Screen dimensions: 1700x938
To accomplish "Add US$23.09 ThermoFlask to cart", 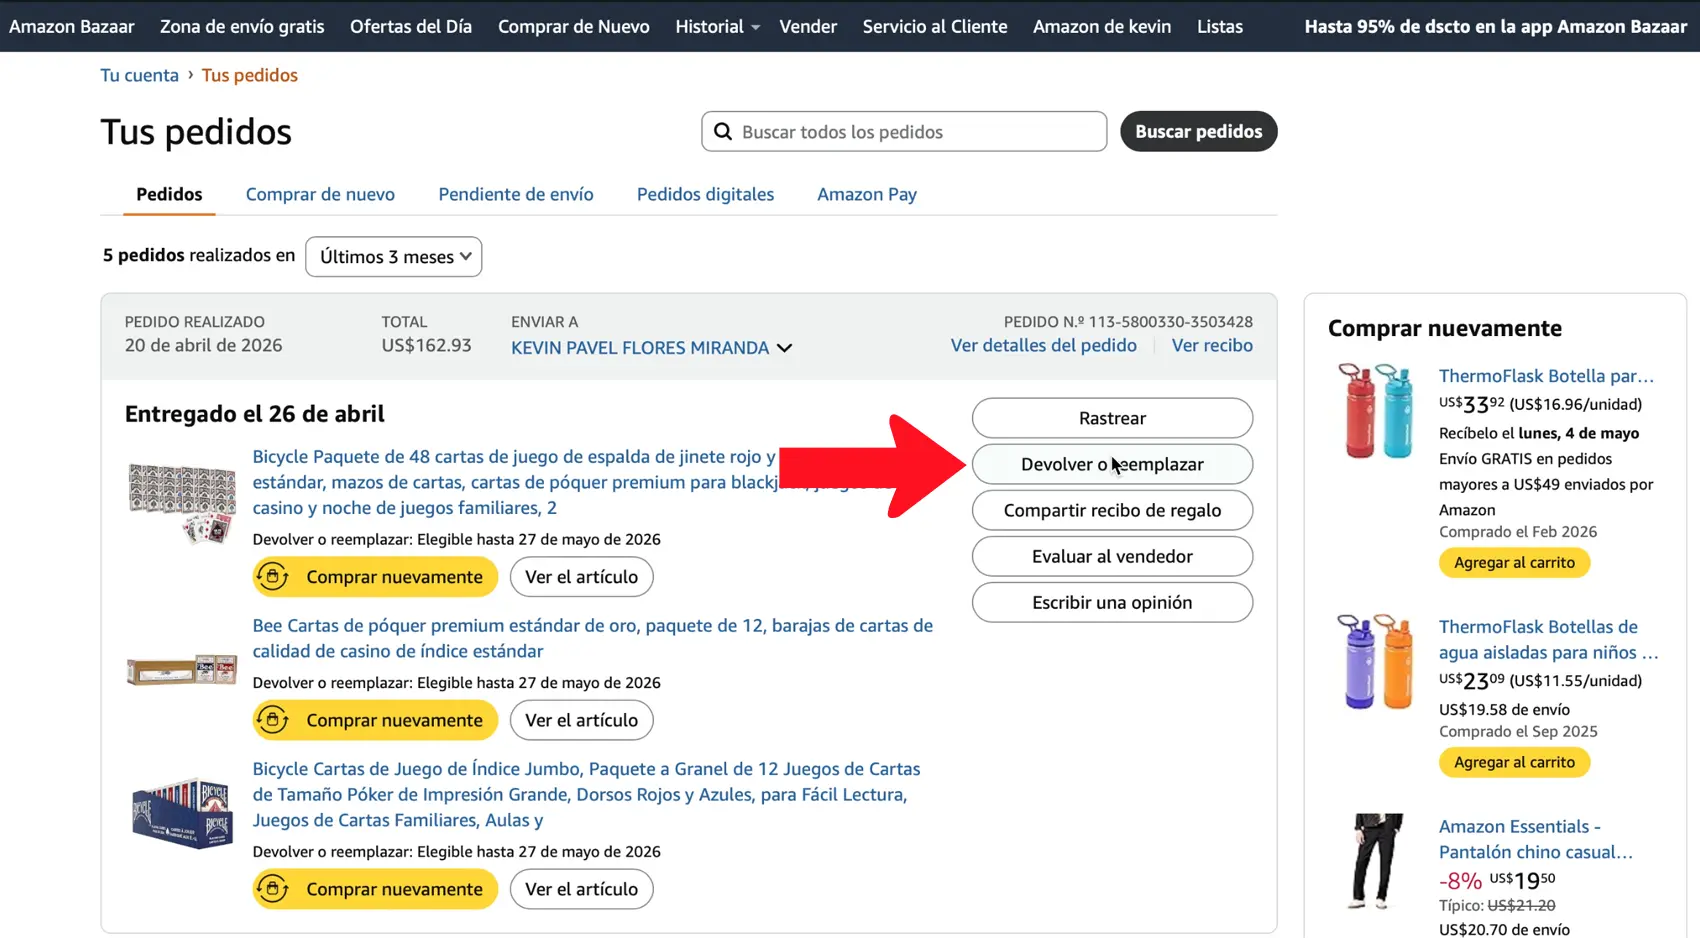I will click(1514, 763).
